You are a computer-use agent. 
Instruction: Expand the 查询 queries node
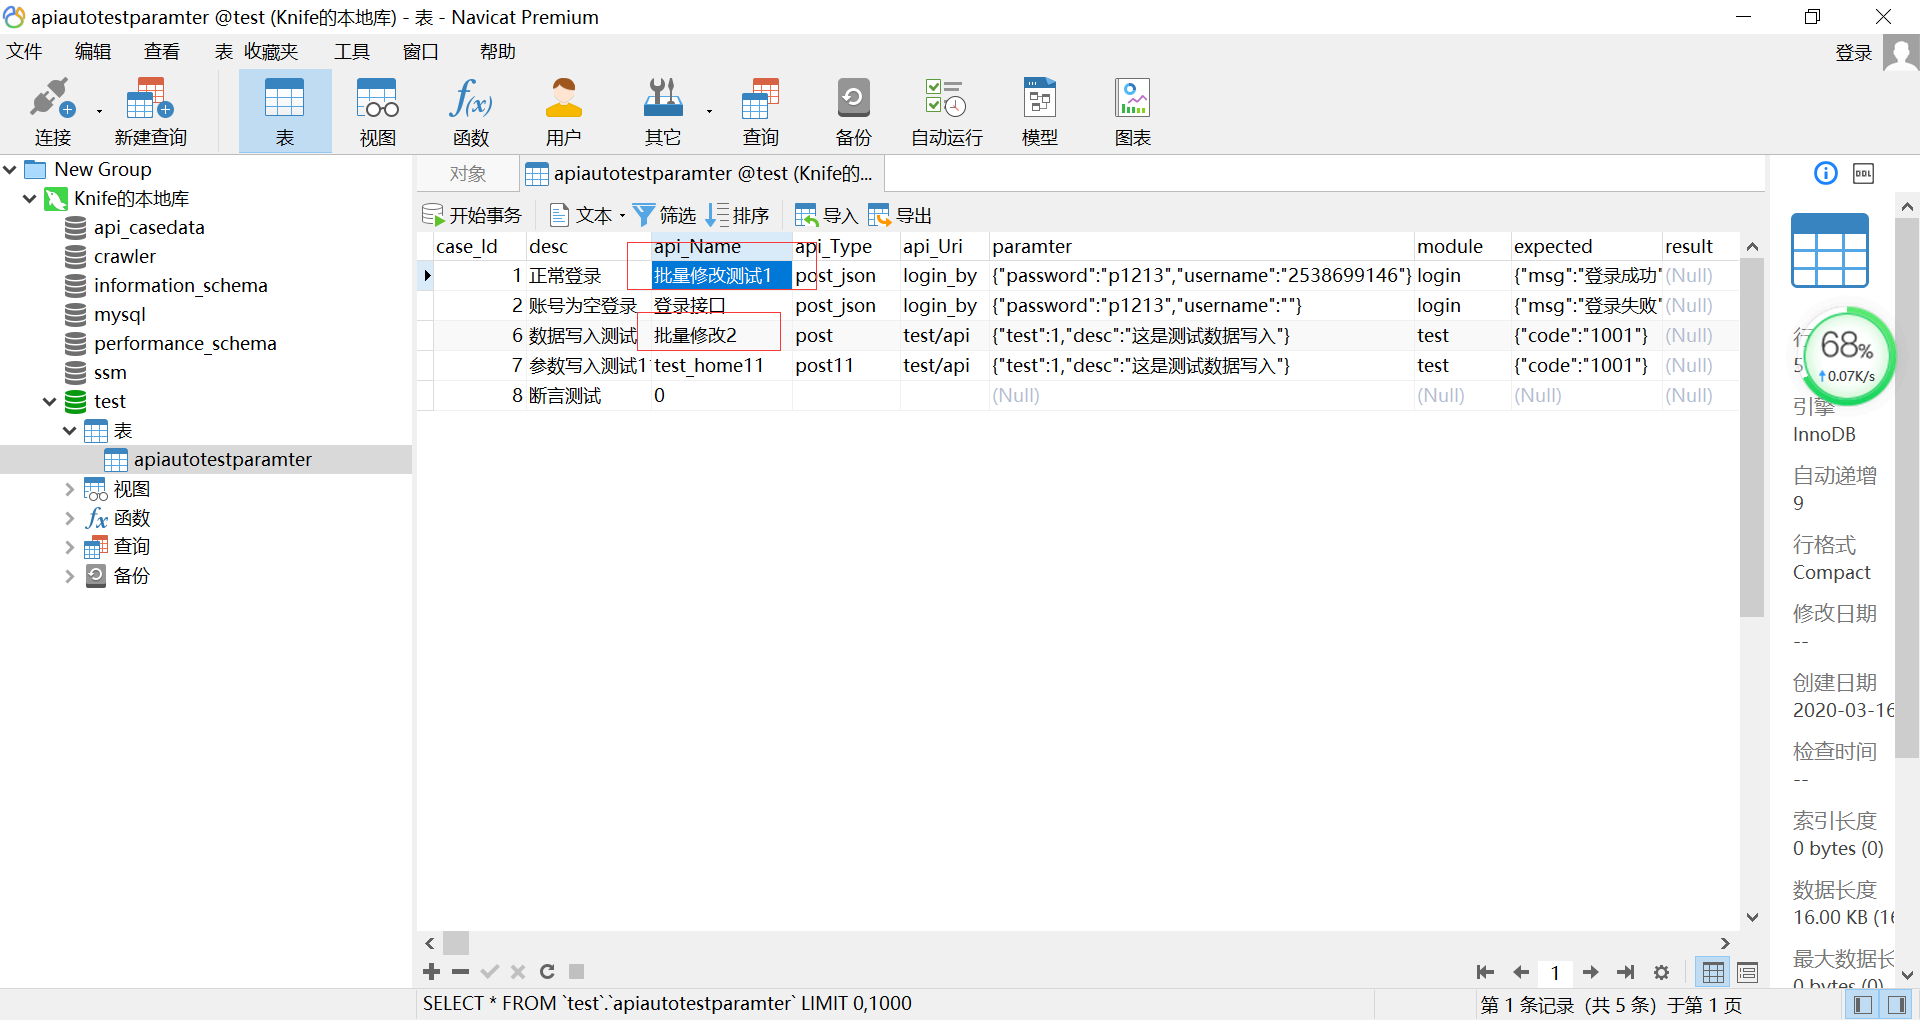point(69,547)
